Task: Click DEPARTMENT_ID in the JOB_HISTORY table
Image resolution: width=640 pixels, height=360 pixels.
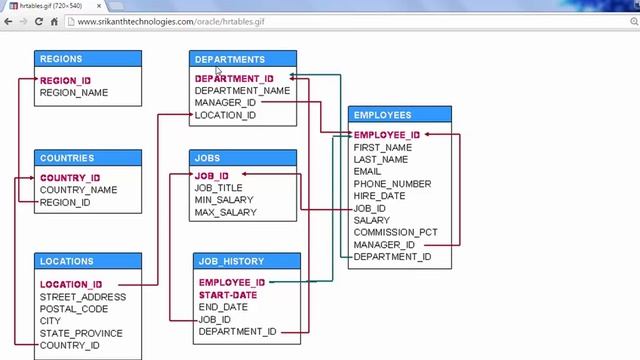Action: pos(238,331)
